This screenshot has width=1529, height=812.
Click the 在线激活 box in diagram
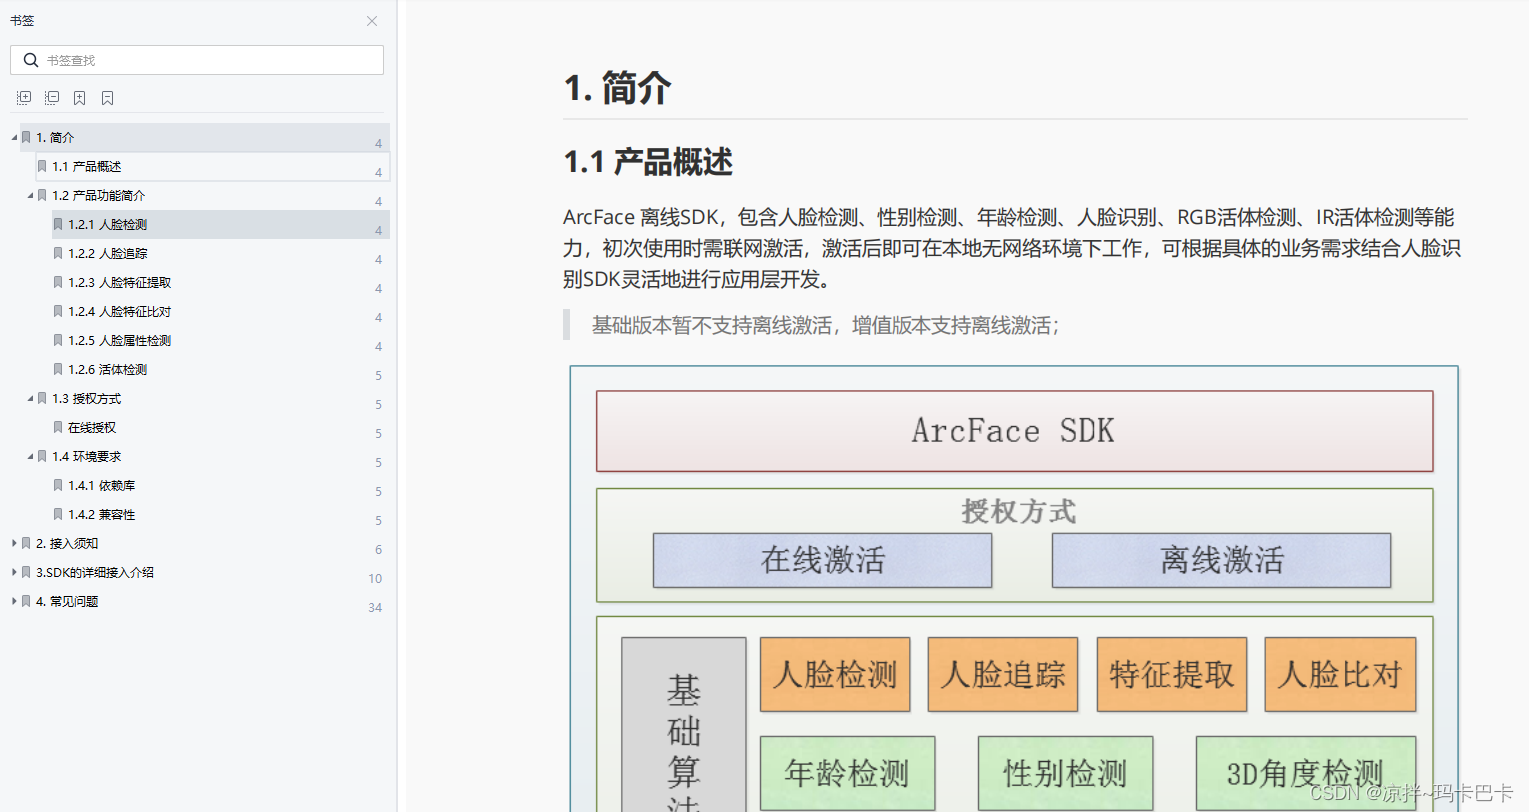pyautogui.click(x=822, y=560)
